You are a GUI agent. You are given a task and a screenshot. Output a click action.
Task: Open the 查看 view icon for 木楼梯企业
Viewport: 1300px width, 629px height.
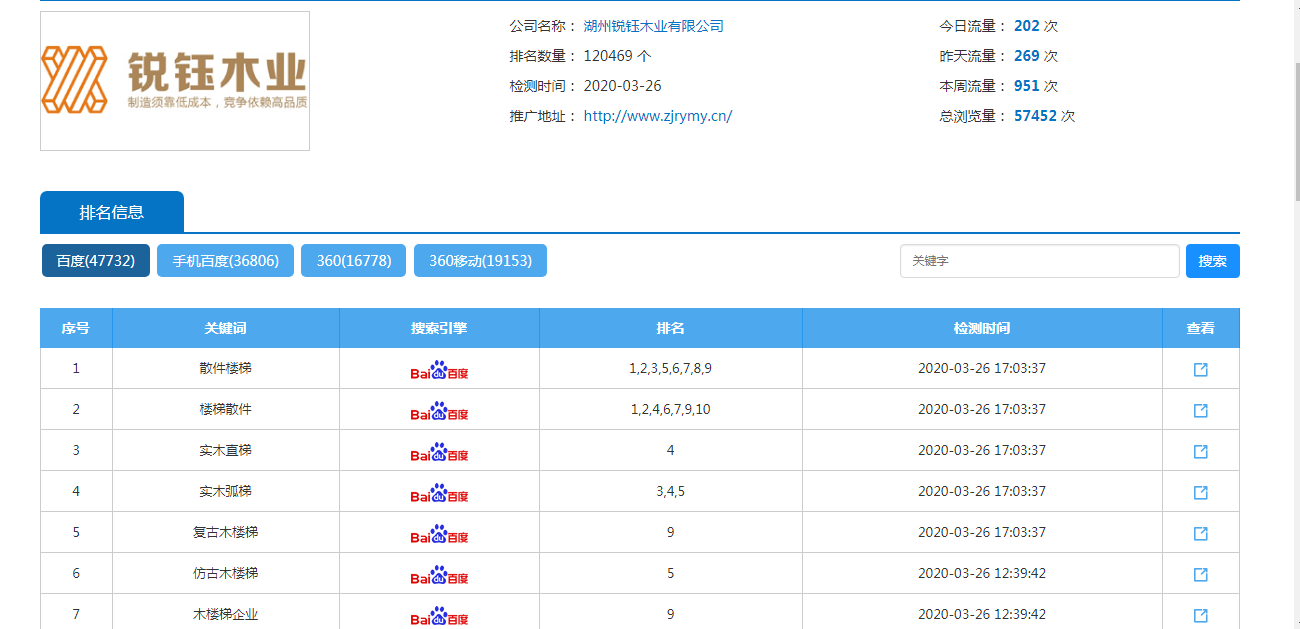pyautogui.click(x=1200, y=614)
